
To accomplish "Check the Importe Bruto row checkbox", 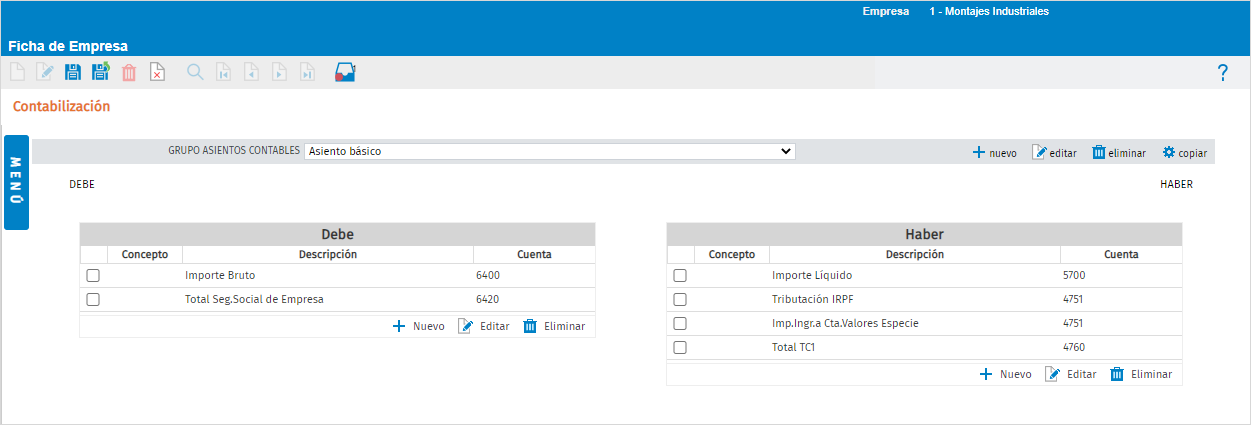I will (93, 275).
